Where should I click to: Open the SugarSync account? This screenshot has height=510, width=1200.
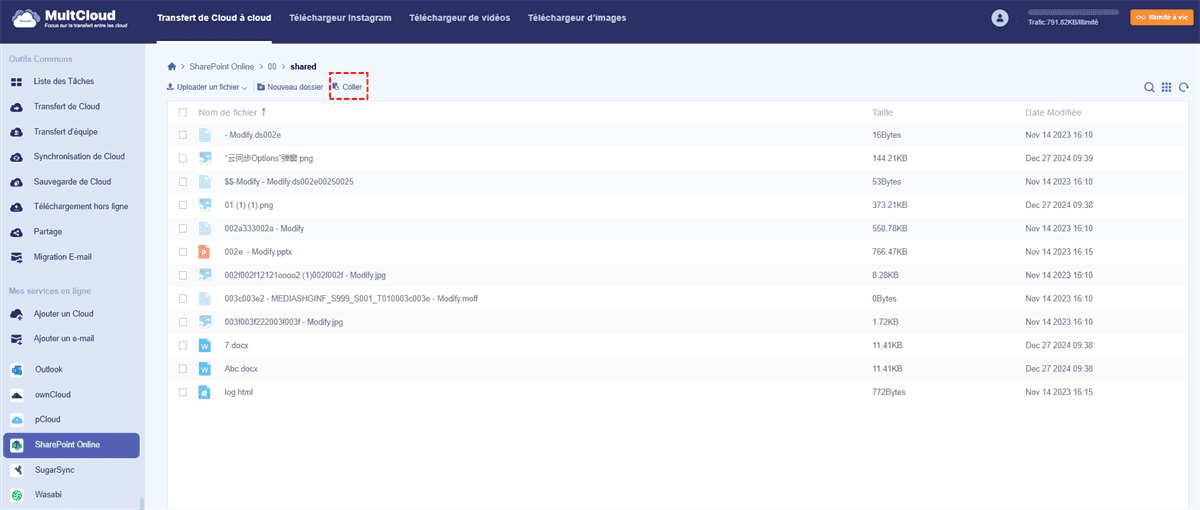click(x=71, y=469)
